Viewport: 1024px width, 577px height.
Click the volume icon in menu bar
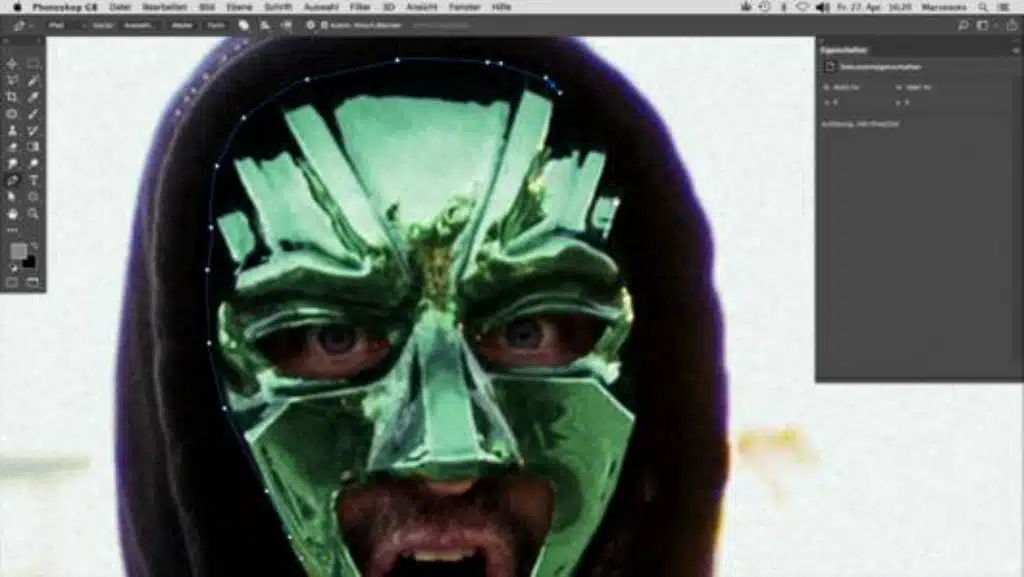click(823, 7)
